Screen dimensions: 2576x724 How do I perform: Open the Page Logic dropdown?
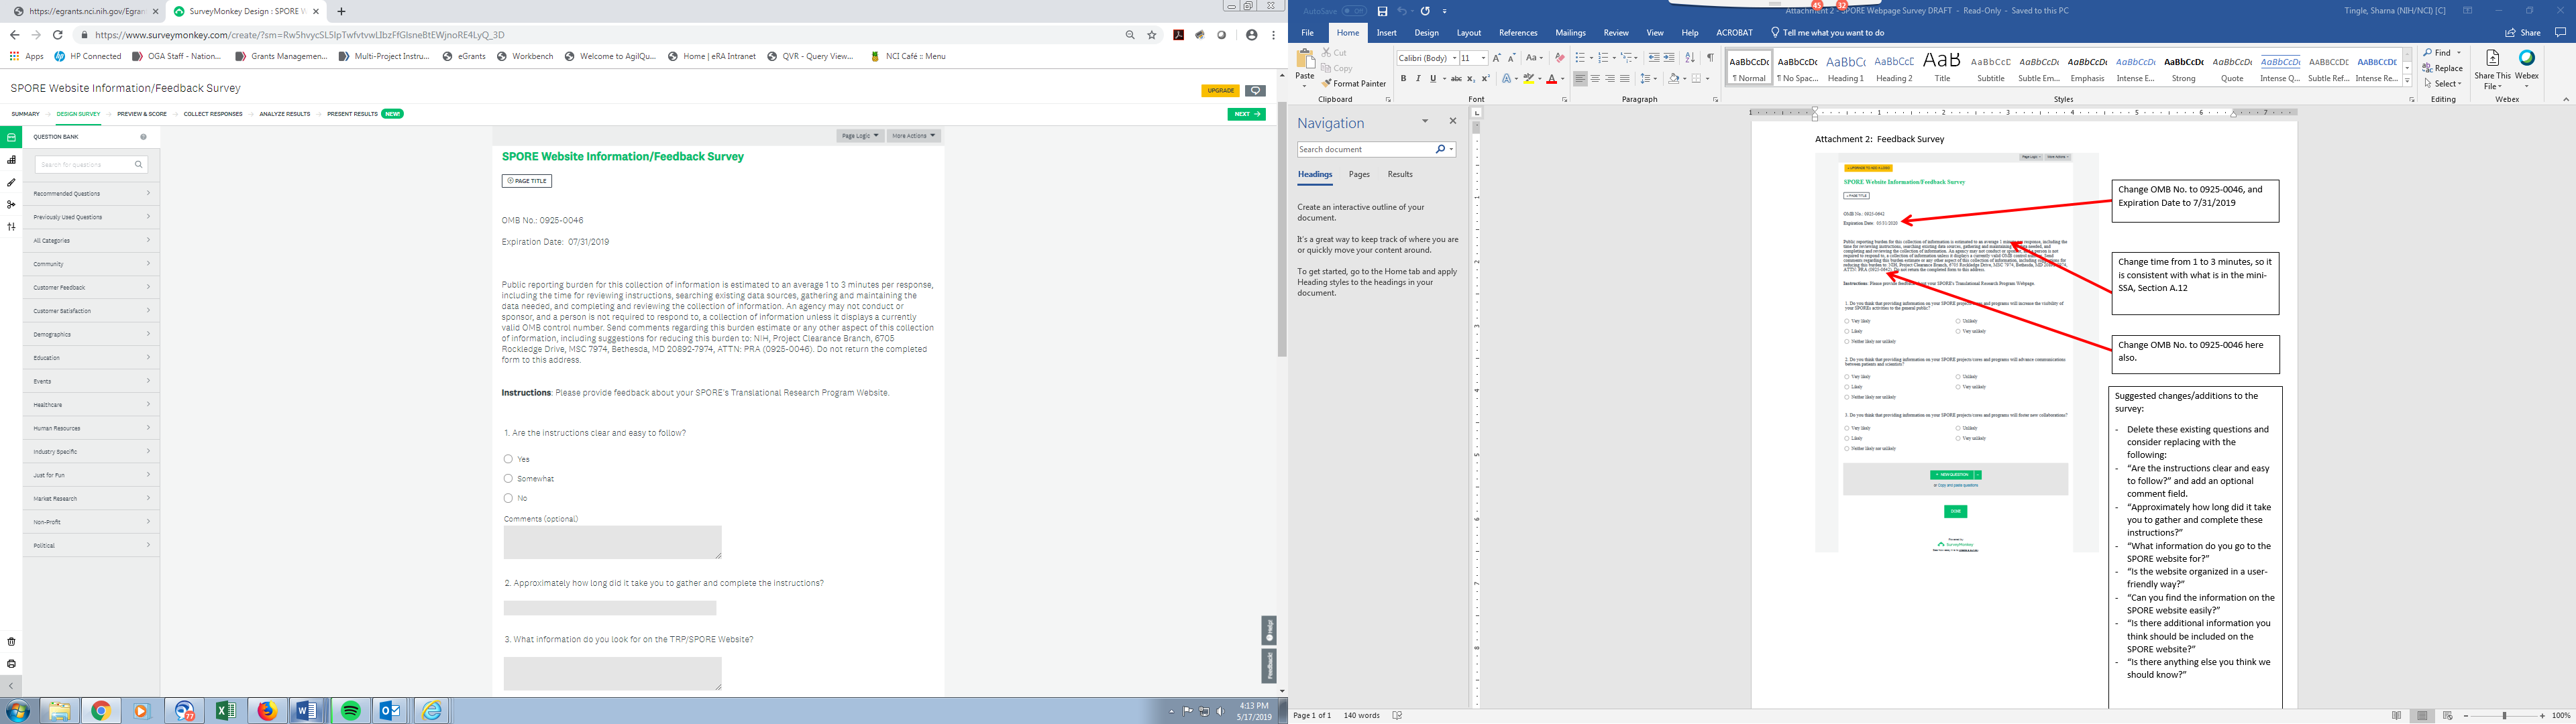860,136
